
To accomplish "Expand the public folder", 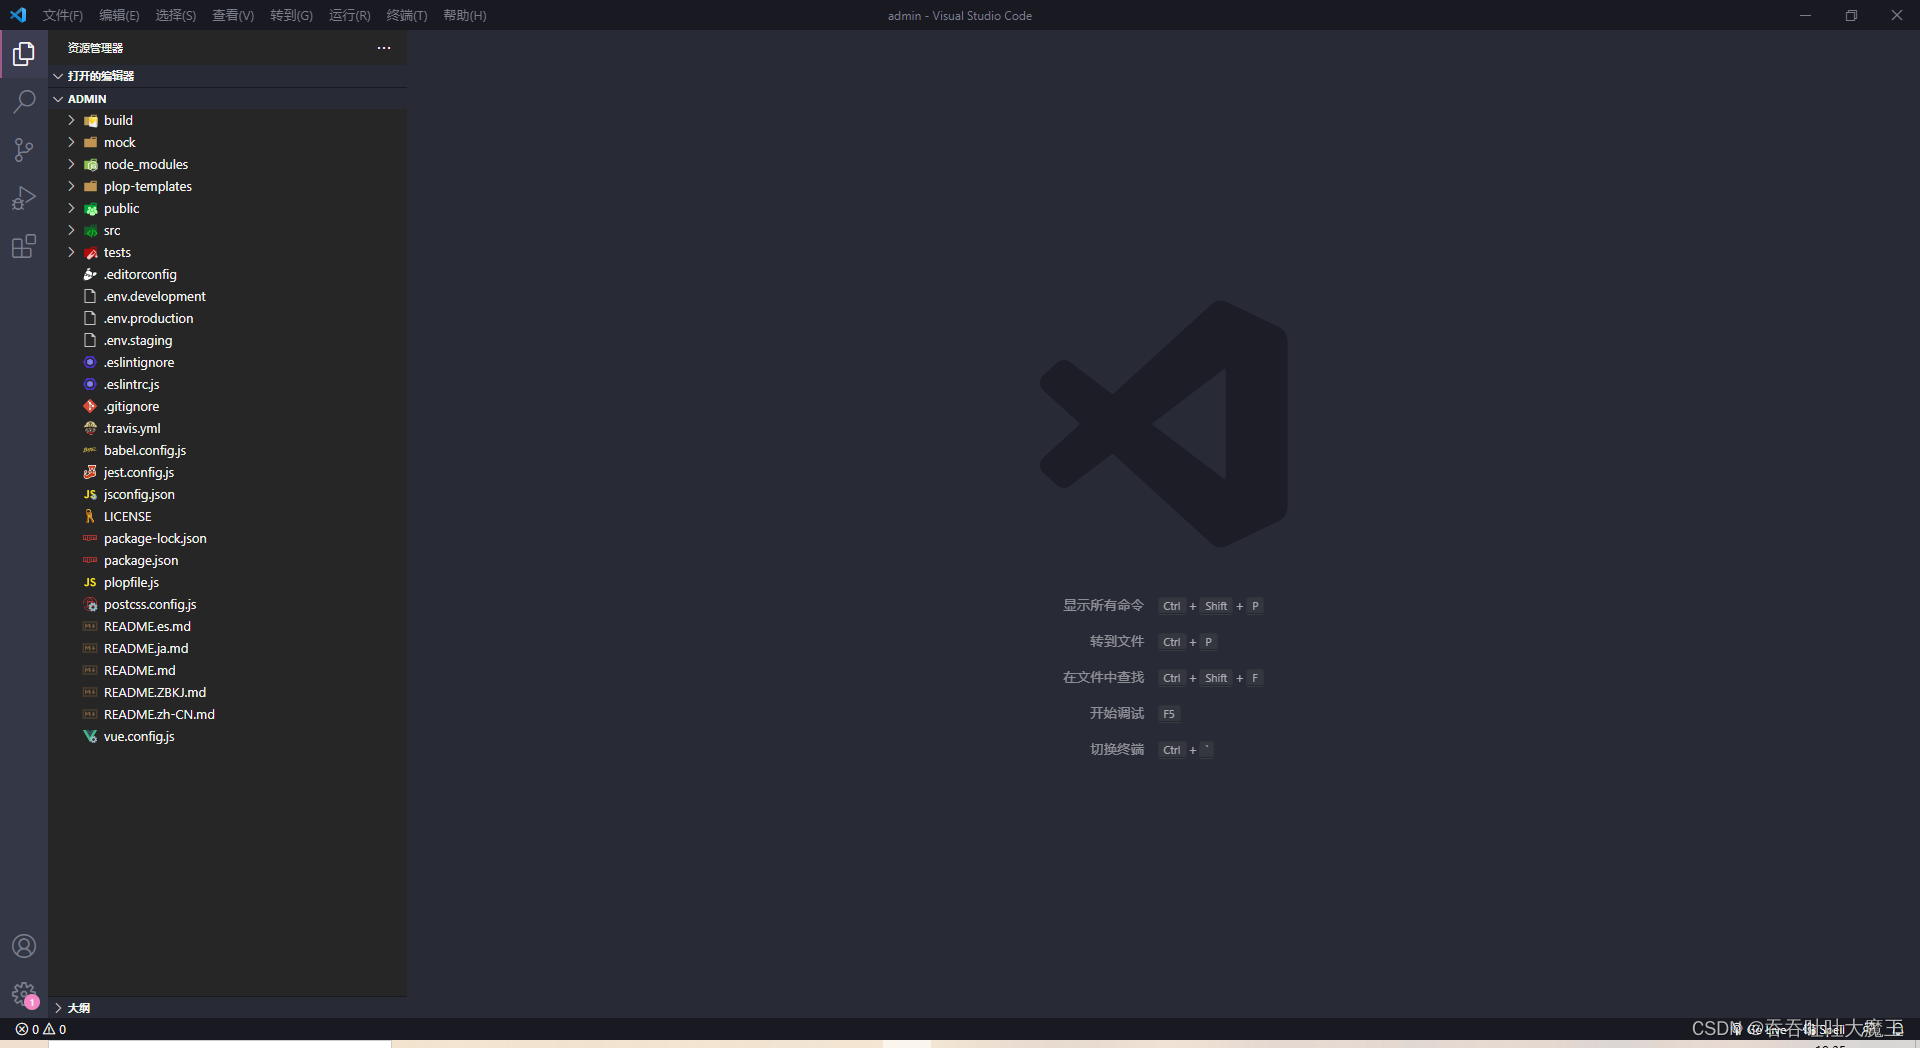I will tap(227, 208).
